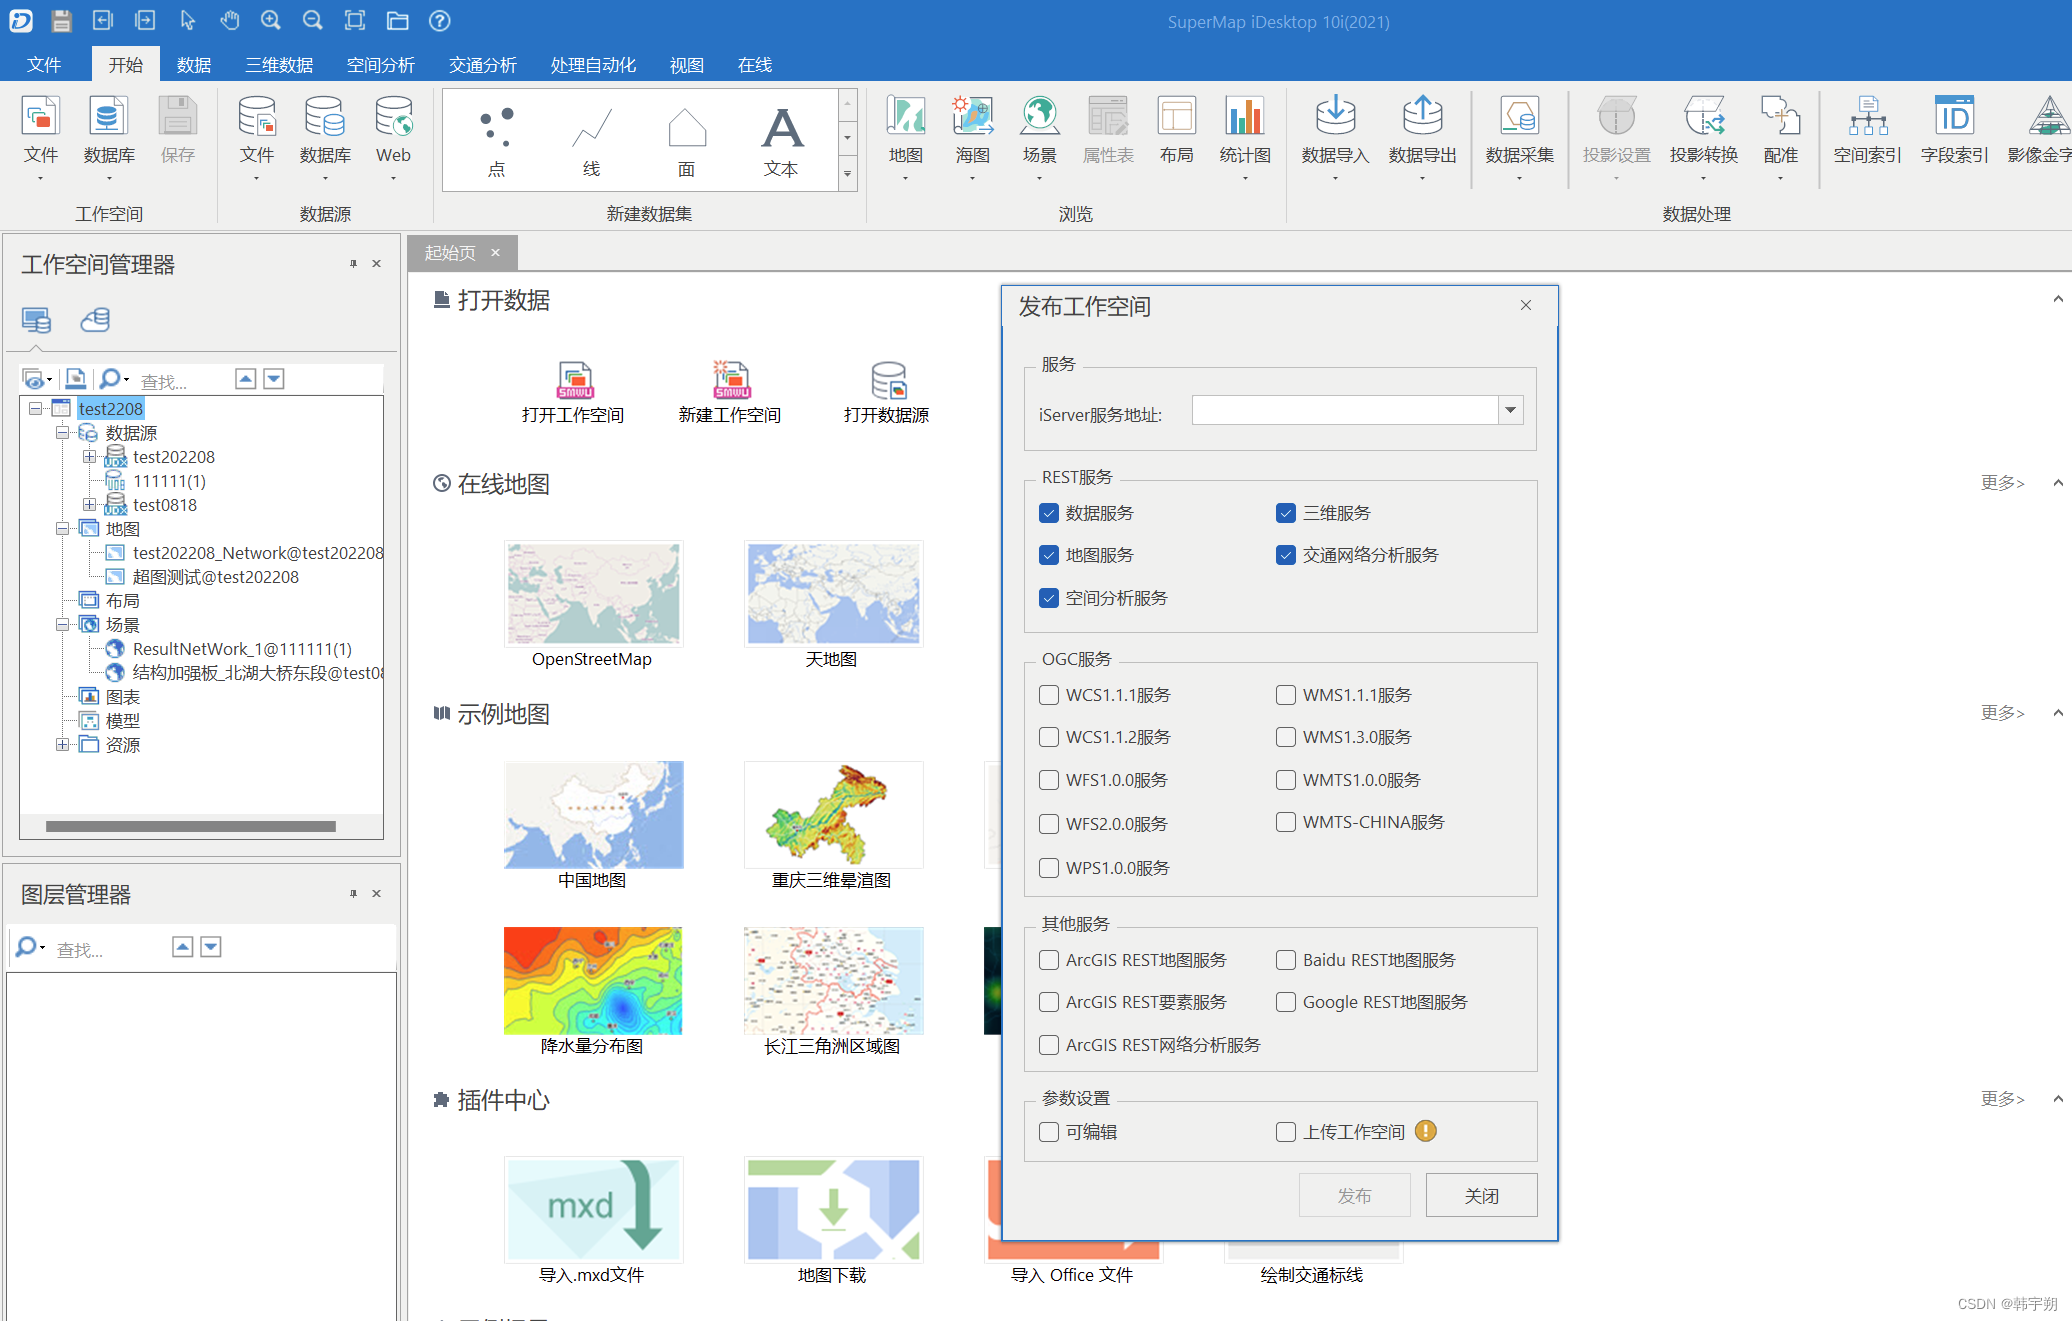Switch to the 数据 ribbon tab
The width and height of the screenshot is (2072, 1321).
click(x=194, y=65)
